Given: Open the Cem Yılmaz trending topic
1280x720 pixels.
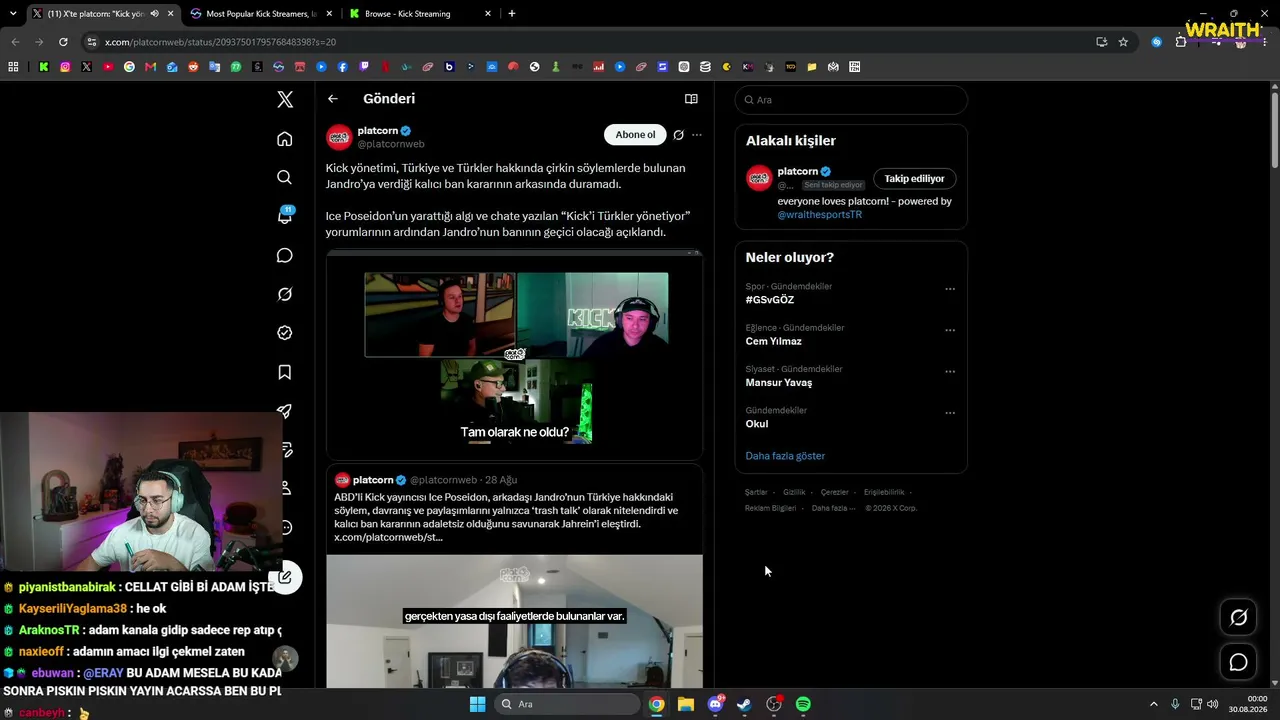Looking at the screenshot, I should tap(774, 341).
